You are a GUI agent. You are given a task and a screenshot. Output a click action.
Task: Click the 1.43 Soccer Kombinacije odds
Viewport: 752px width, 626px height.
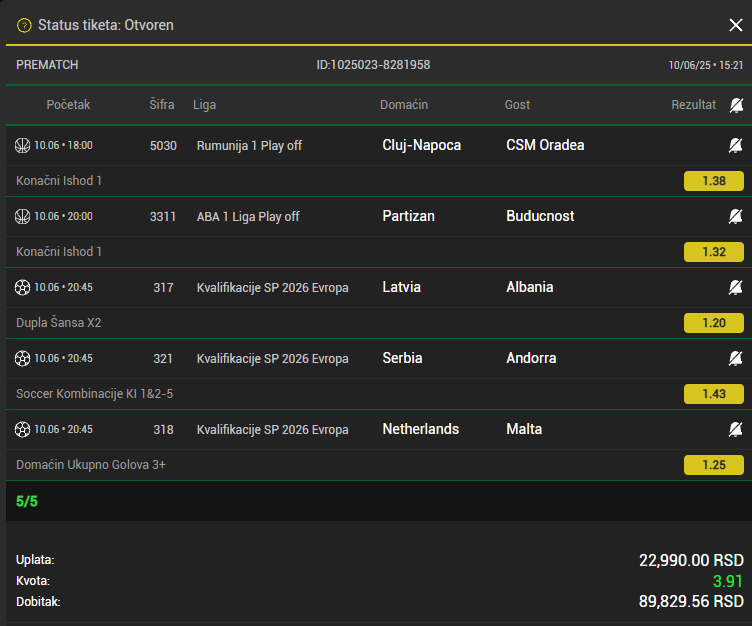[x=714, y=394]
